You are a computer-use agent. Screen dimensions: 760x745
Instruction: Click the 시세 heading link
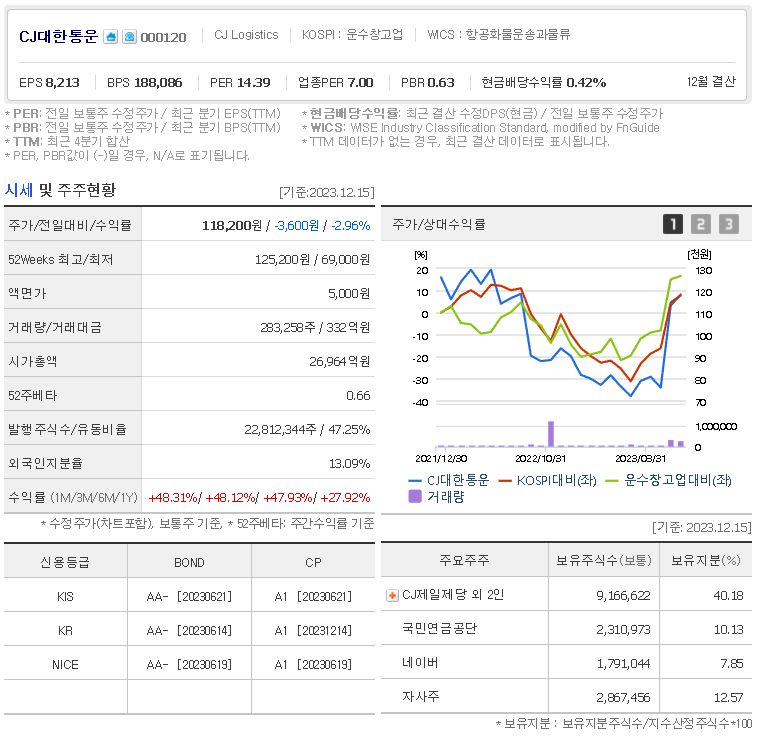pos(18,190)
